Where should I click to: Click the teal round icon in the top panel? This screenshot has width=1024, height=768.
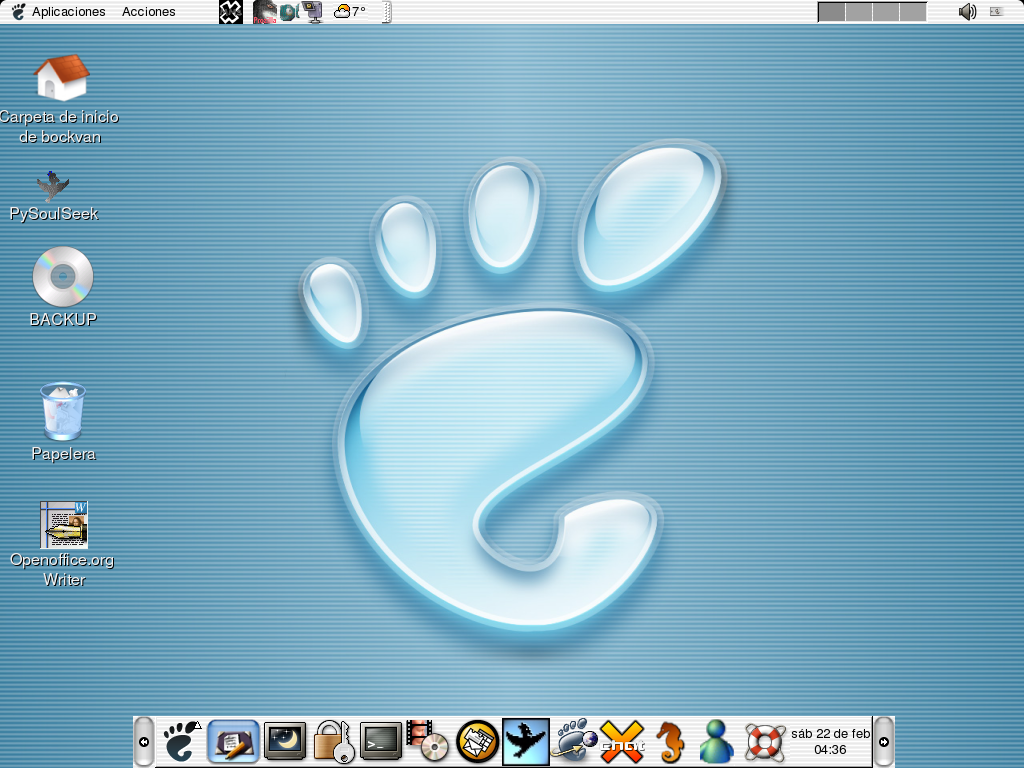(x=288, y=12)
